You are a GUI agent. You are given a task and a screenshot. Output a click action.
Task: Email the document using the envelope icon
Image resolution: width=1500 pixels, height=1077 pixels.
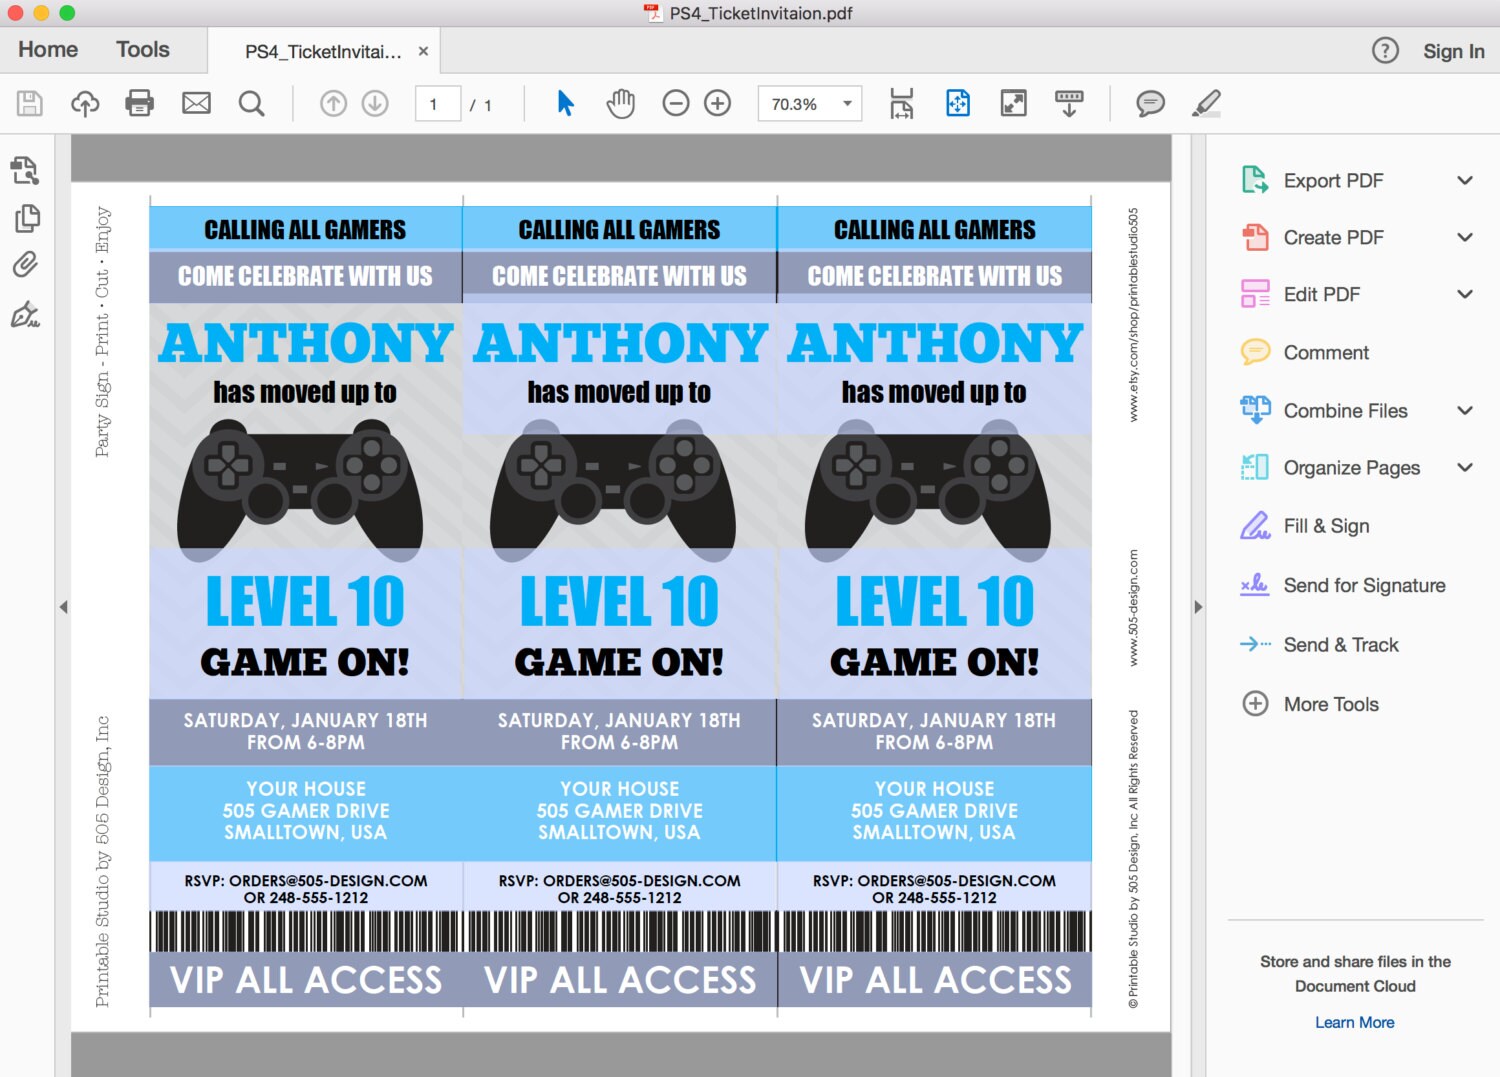(x=195, y=103)
